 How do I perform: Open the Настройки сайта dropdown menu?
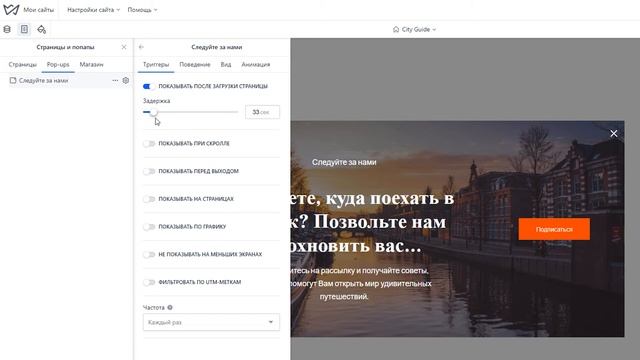click(93, 10)
